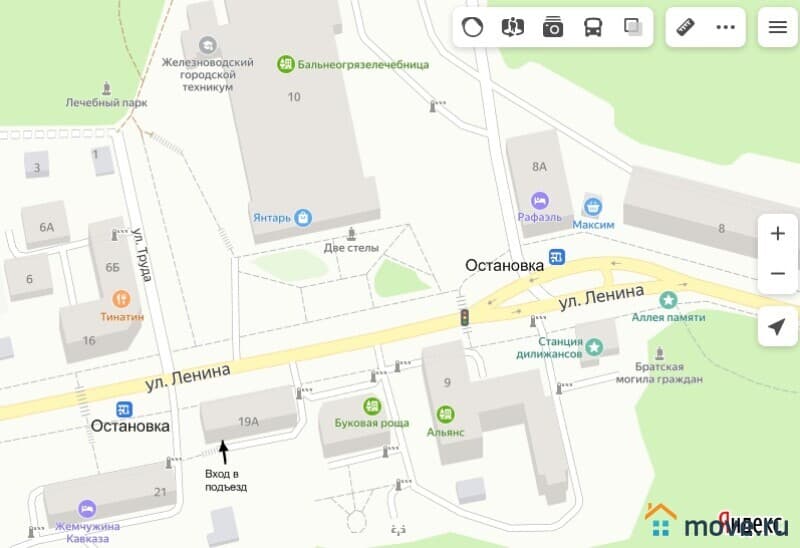The width and height of the screenshot is (800, 548).
Task: Select the Рафаэль hotel icon
Action: [539, 201]
